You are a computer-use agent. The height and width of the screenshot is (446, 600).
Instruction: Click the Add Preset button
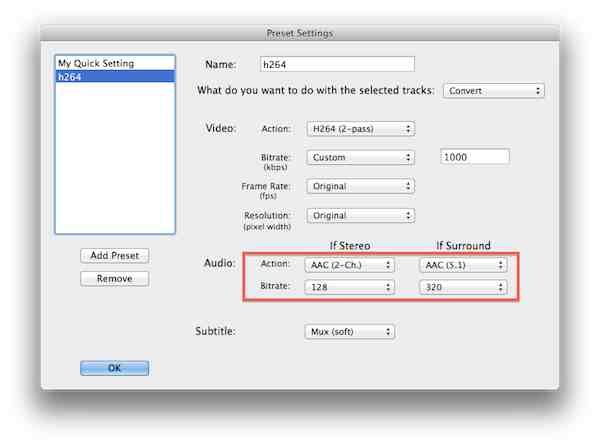(x=115, y=256)
